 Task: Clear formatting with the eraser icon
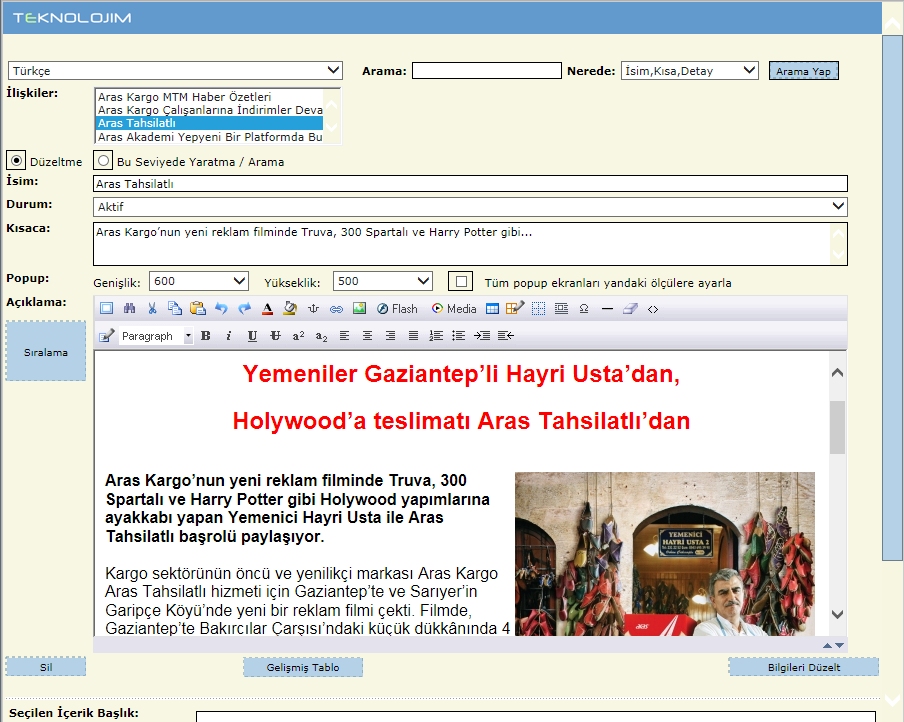click(x=630, y=309)
